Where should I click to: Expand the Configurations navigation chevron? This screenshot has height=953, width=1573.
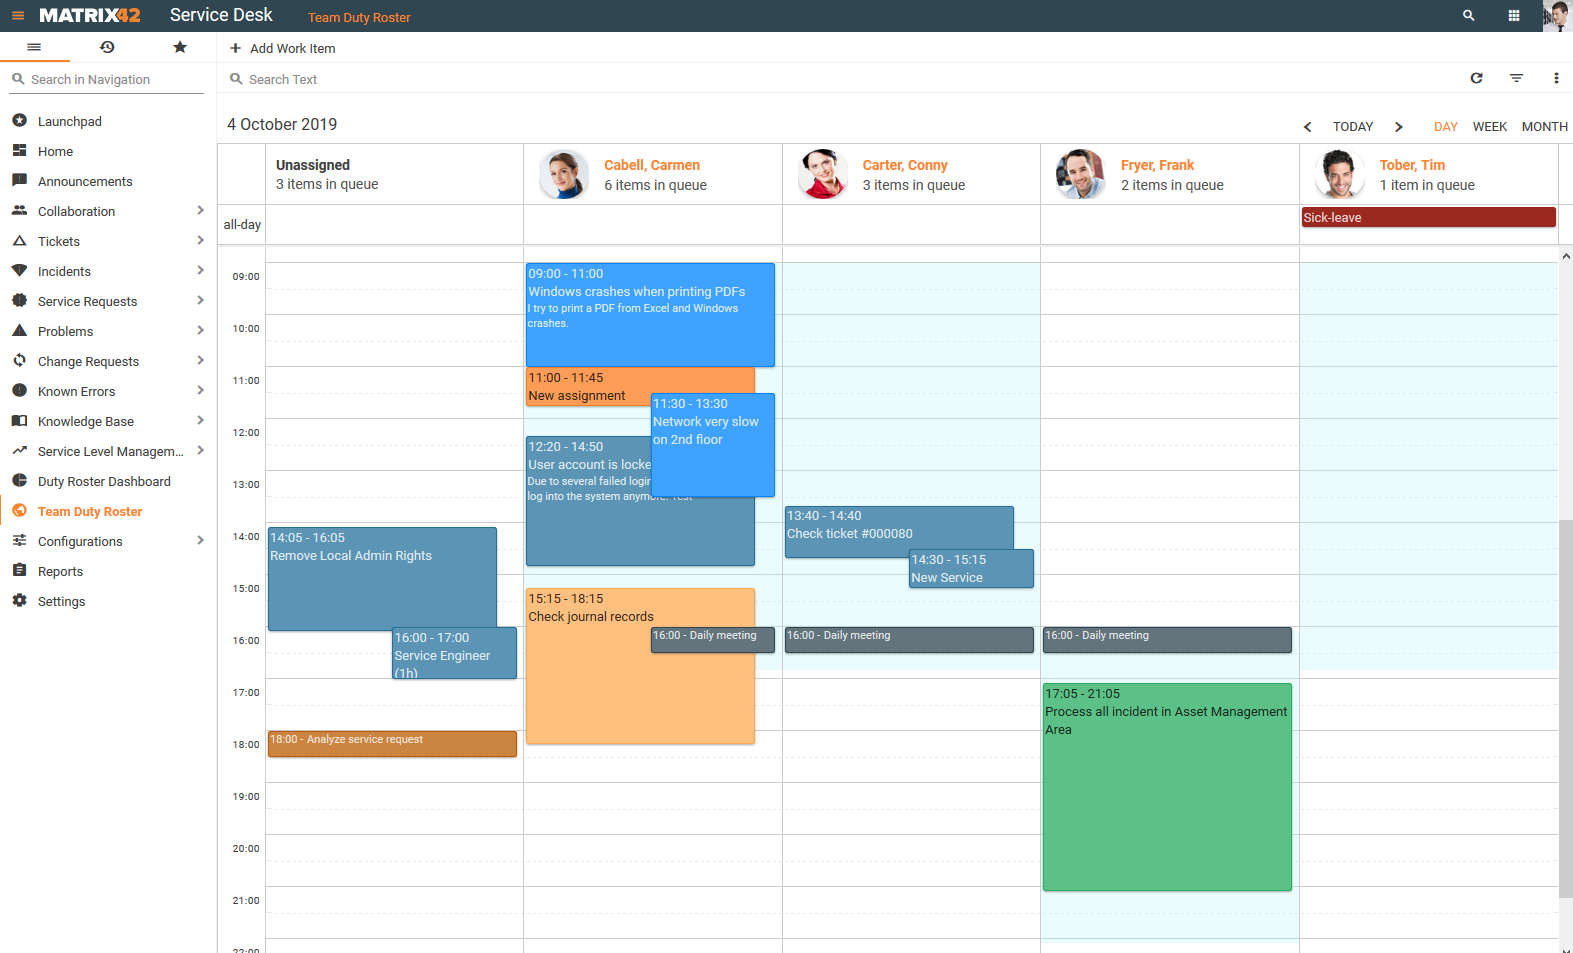coord(200,541)
